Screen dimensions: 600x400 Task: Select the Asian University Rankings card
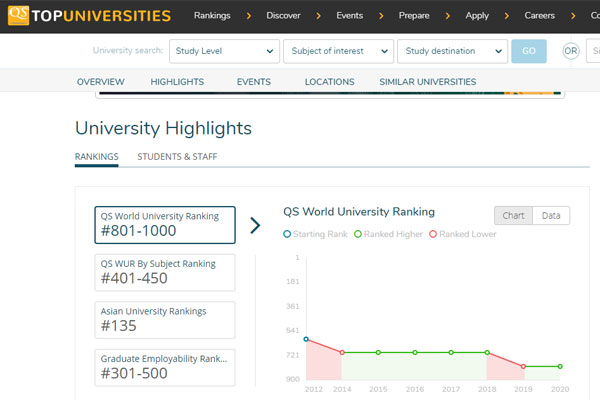(165, 320)
